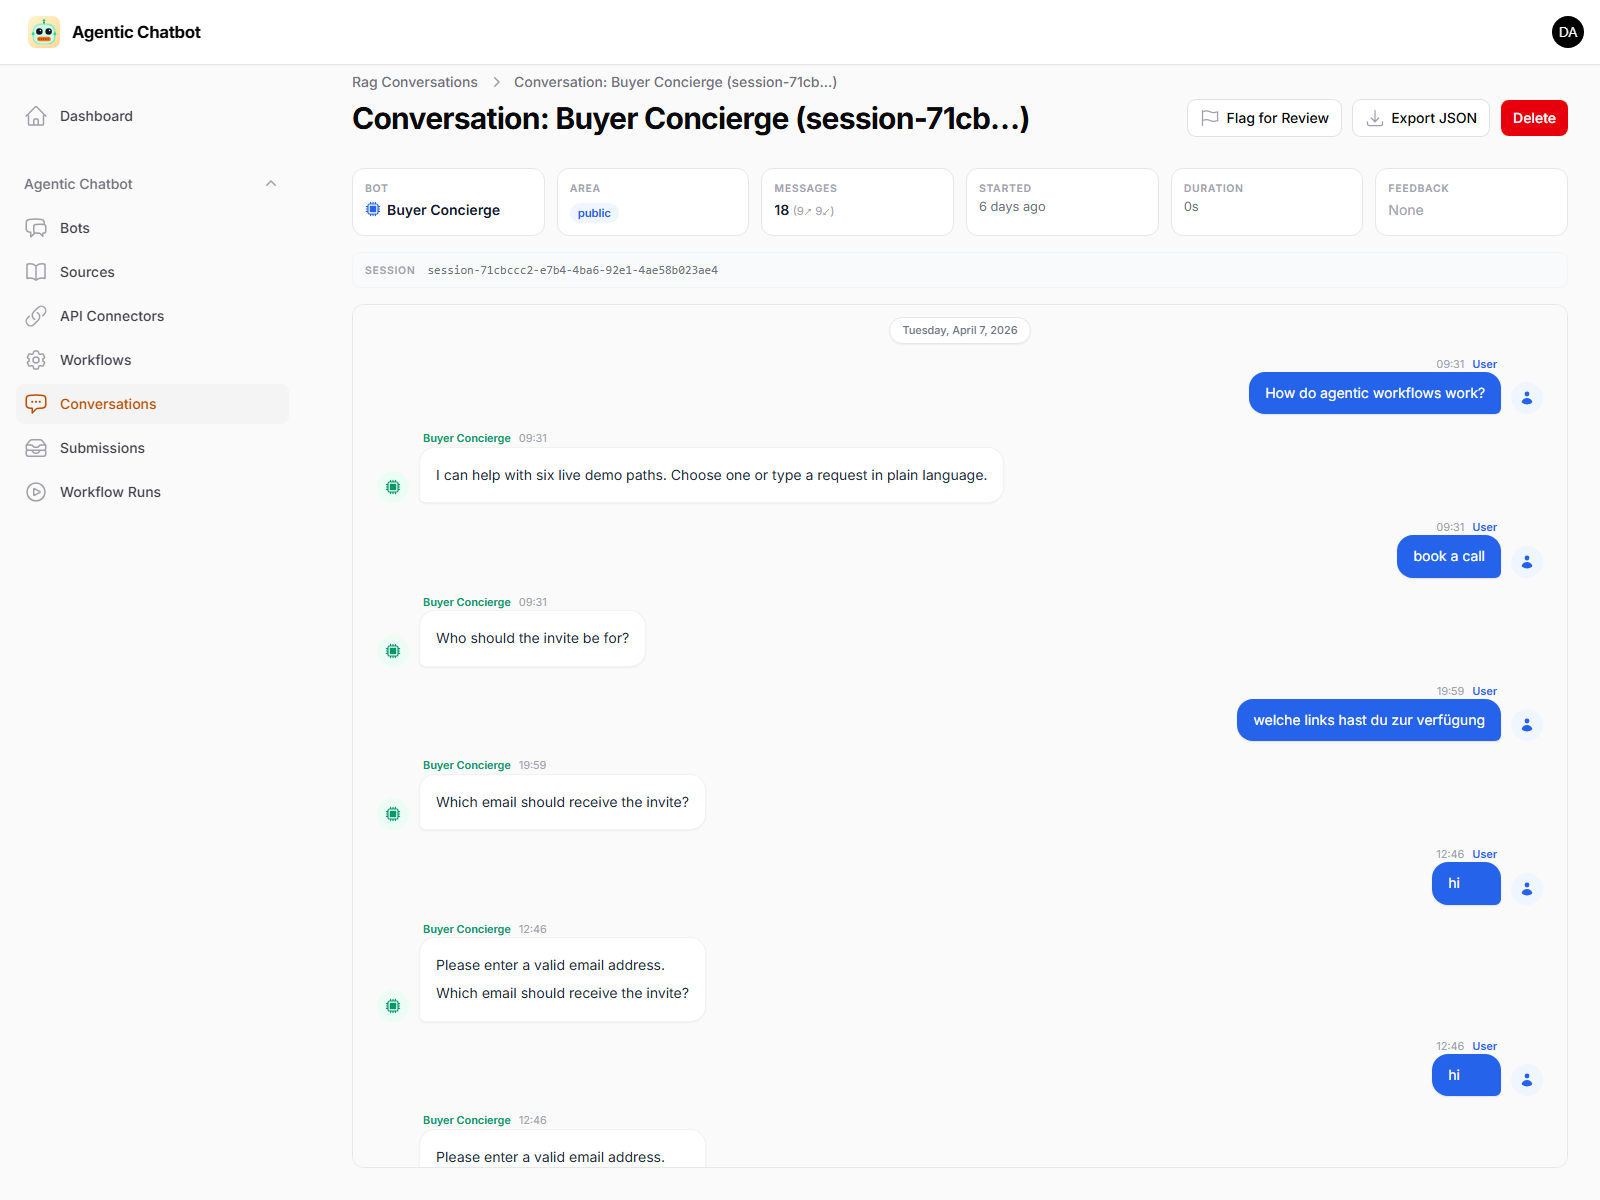Image resolution: width=1600 pixels, height=1200 pixels.
Task: Click the 'I can help with six live demo paths' message
Action: coord(712,475)
